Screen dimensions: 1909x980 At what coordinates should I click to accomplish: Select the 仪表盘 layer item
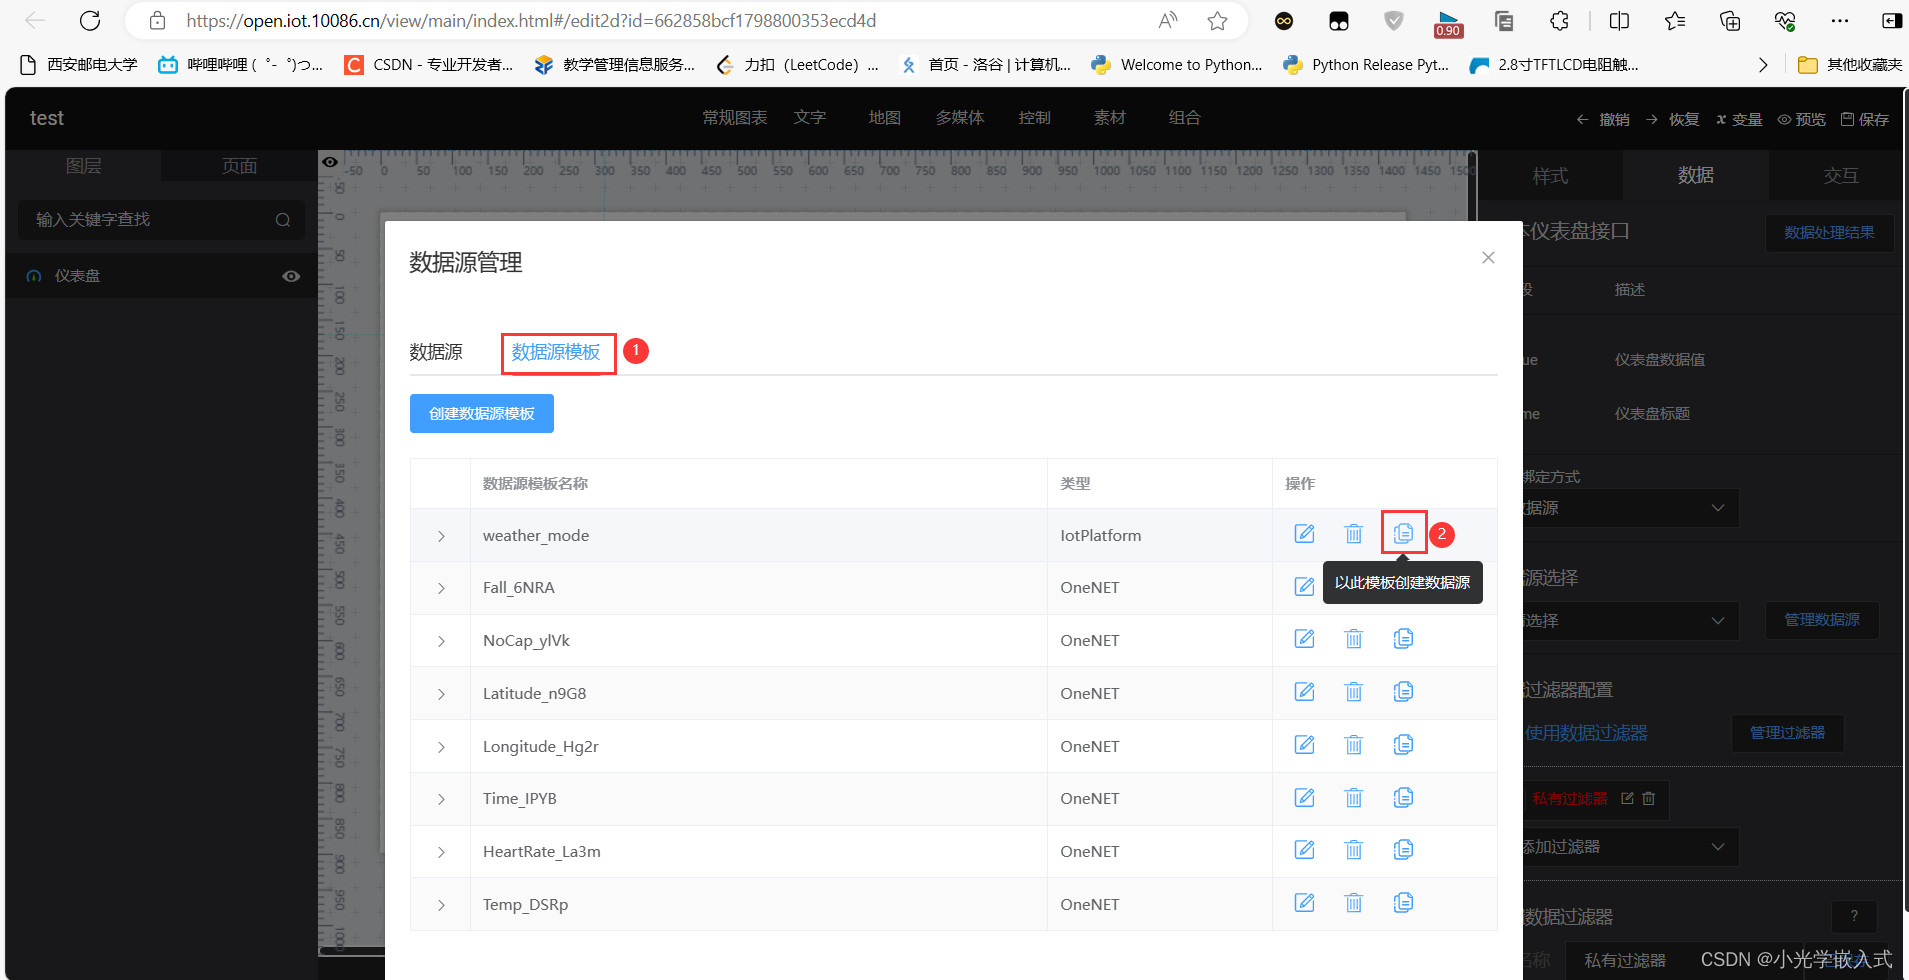(162, 276)
